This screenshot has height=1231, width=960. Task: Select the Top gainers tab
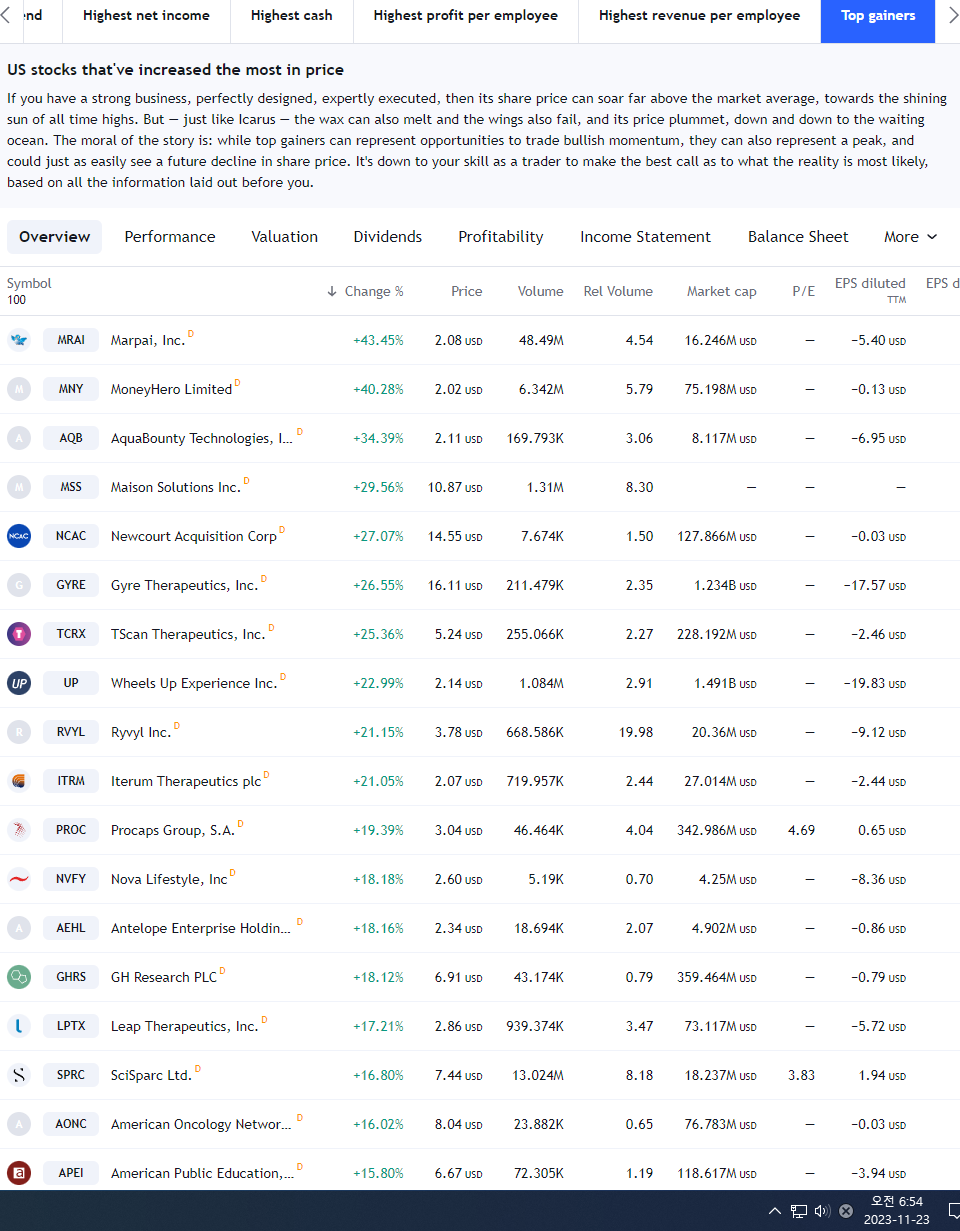coord(878,16)
